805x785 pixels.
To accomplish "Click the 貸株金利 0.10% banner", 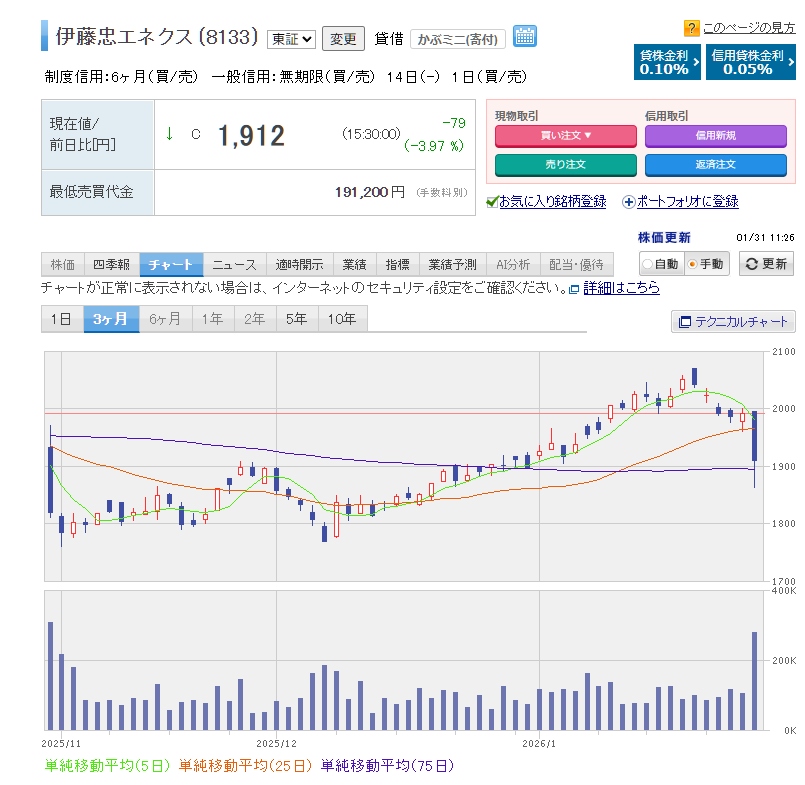I will click(x=665, y=62).
